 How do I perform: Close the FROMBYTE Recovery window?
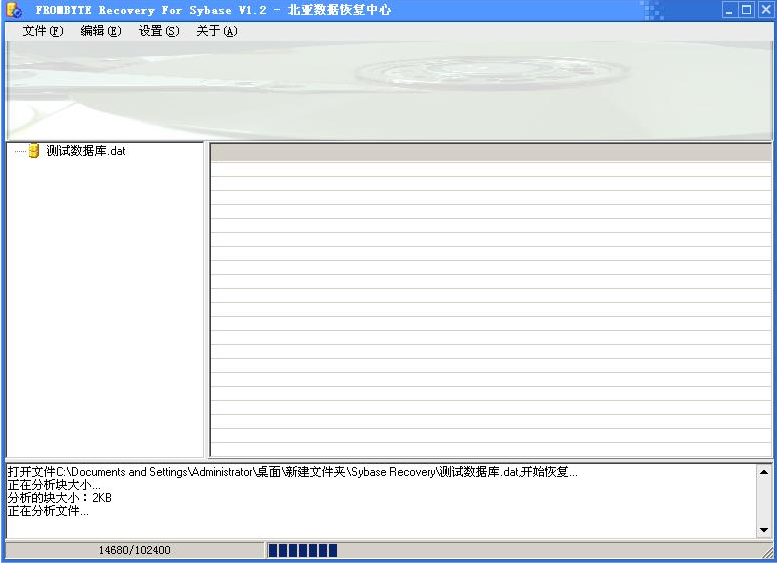point(765,10)
